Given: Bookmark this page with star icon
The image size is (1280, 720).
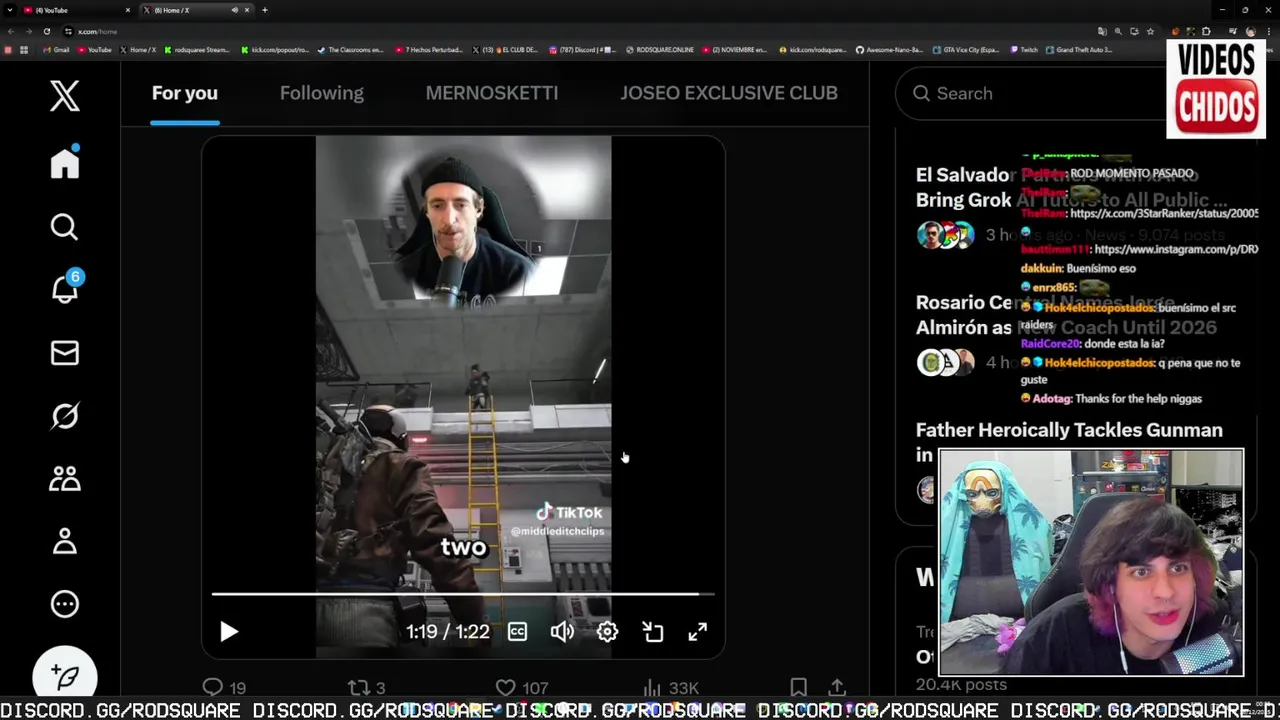Looking at the screenshot, I should 1150,32.
